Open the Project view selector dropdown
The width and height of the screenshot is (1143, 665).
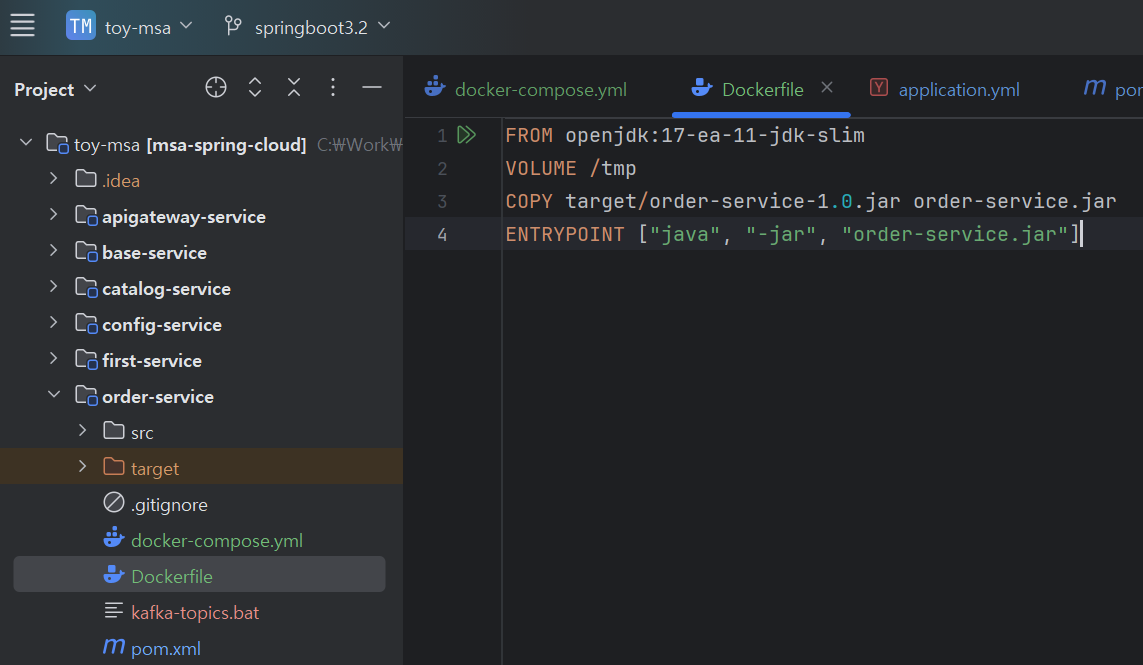pyautogui.click(x=55, y=89)
